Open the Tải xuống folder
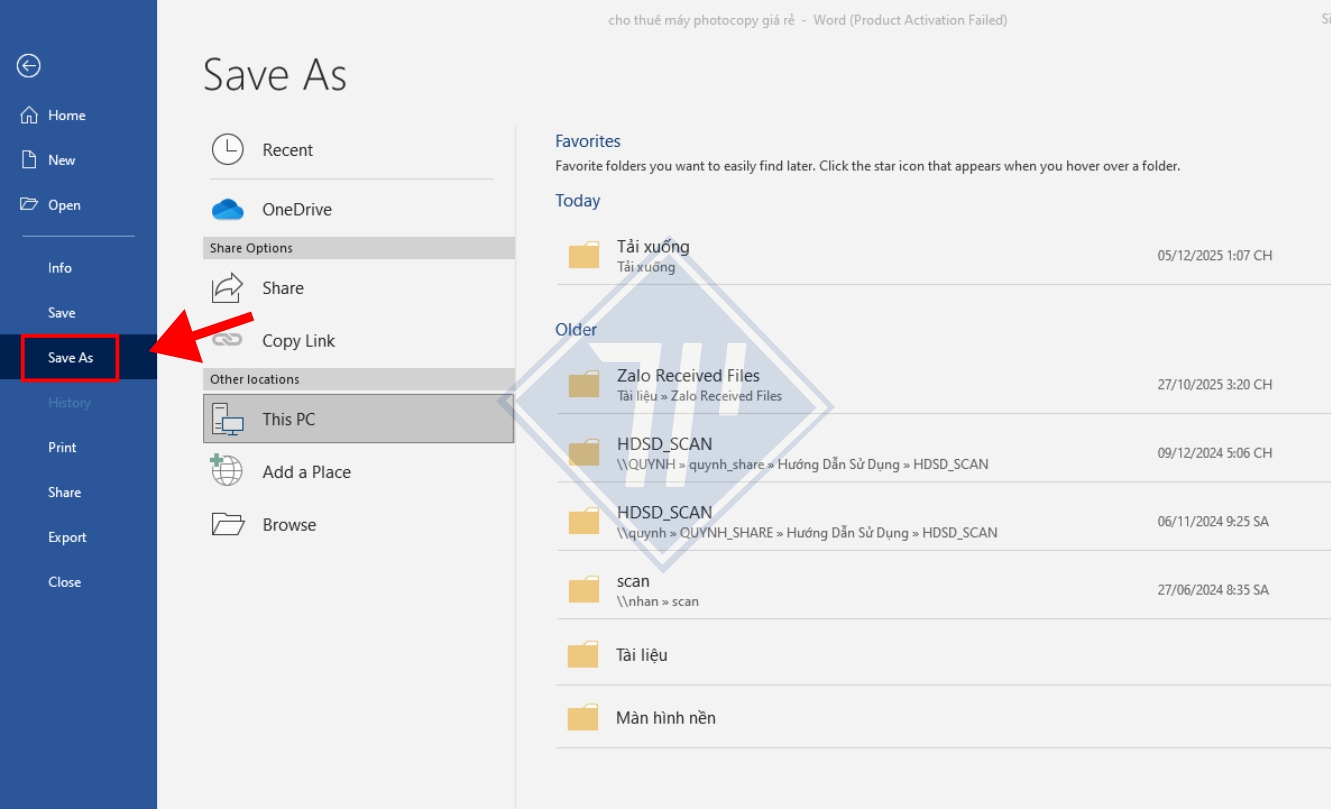This screenshot has width=1331, height=809. (x=943, y=255)
